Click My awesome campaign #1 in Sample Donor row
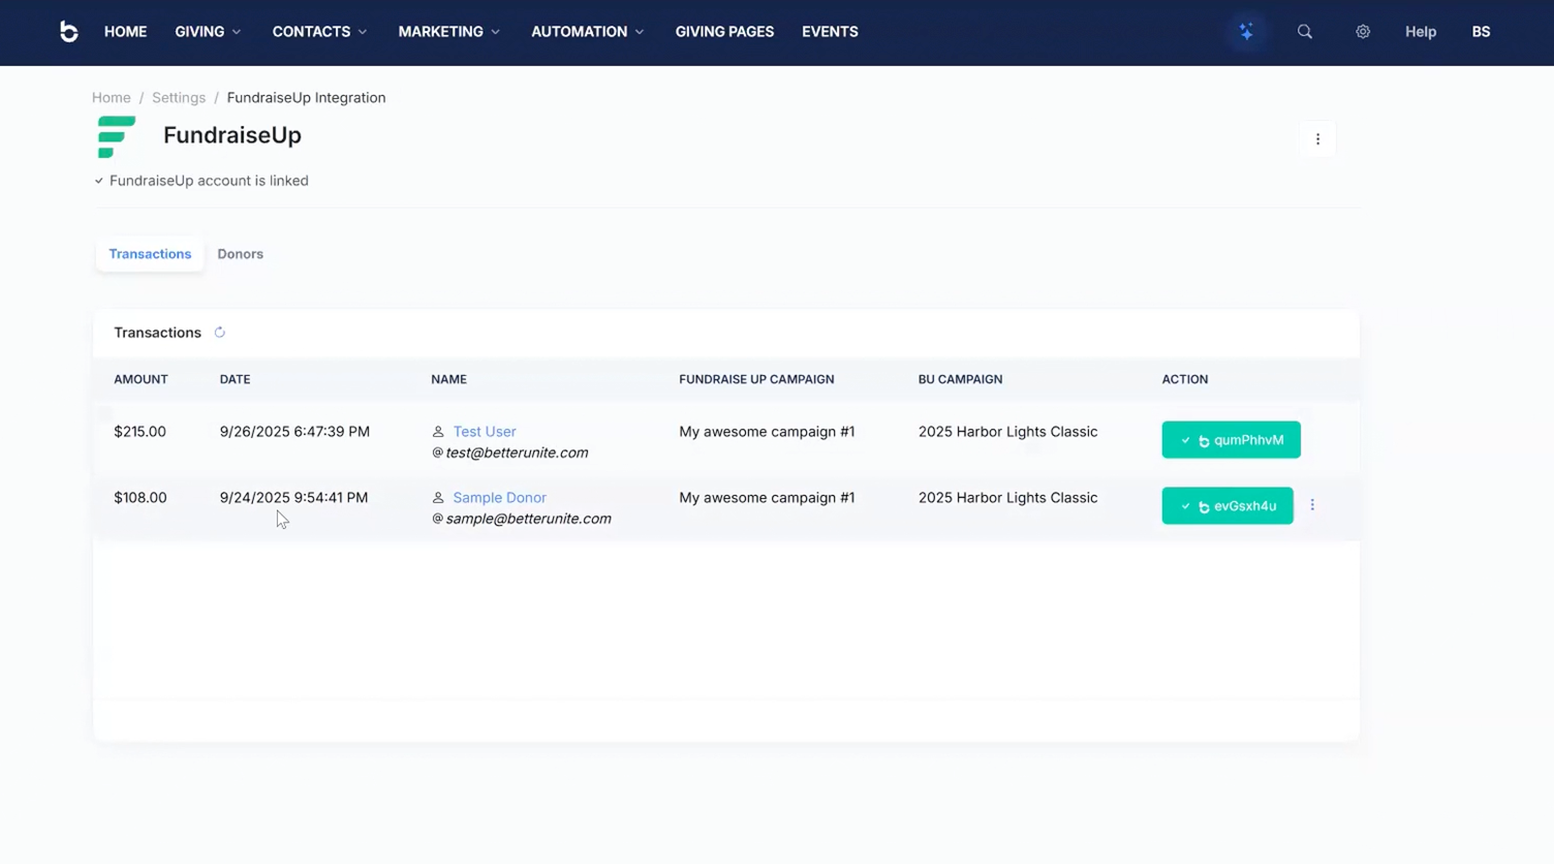 (767, 498)
